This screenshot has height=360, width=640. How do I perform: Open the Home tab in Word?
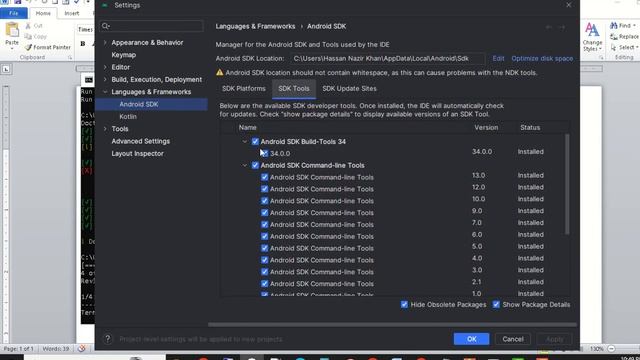pos(43,13)
